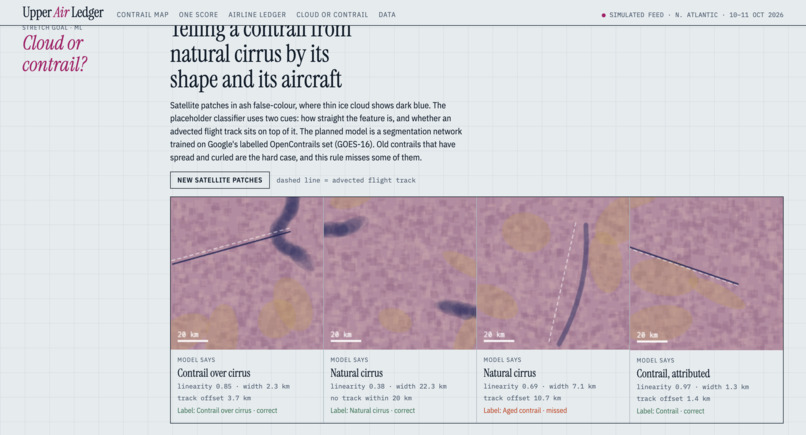Screen dimensions: 806x435
Task: Click 'Label: Contrail over cirrus · correct' text
Action: click(227, 410)
